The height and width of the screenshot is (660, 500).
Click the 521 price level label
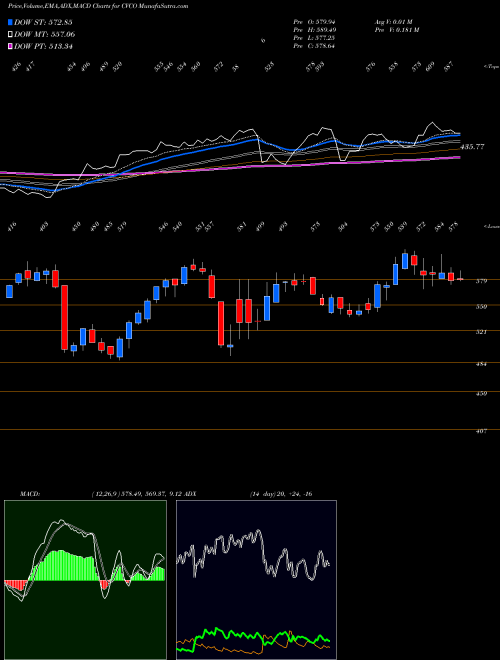pos(481,332)
